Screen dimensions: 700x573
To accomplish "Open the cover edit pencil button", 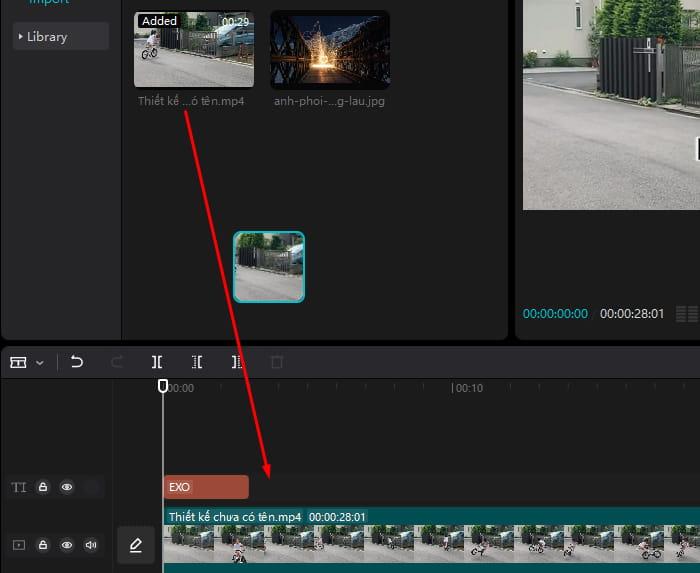I will click(x=136, y=545).
